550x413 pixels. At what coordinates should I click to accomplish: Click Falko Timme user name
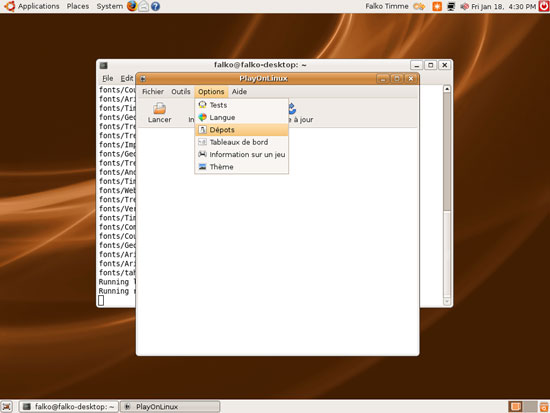click(387, 6)
